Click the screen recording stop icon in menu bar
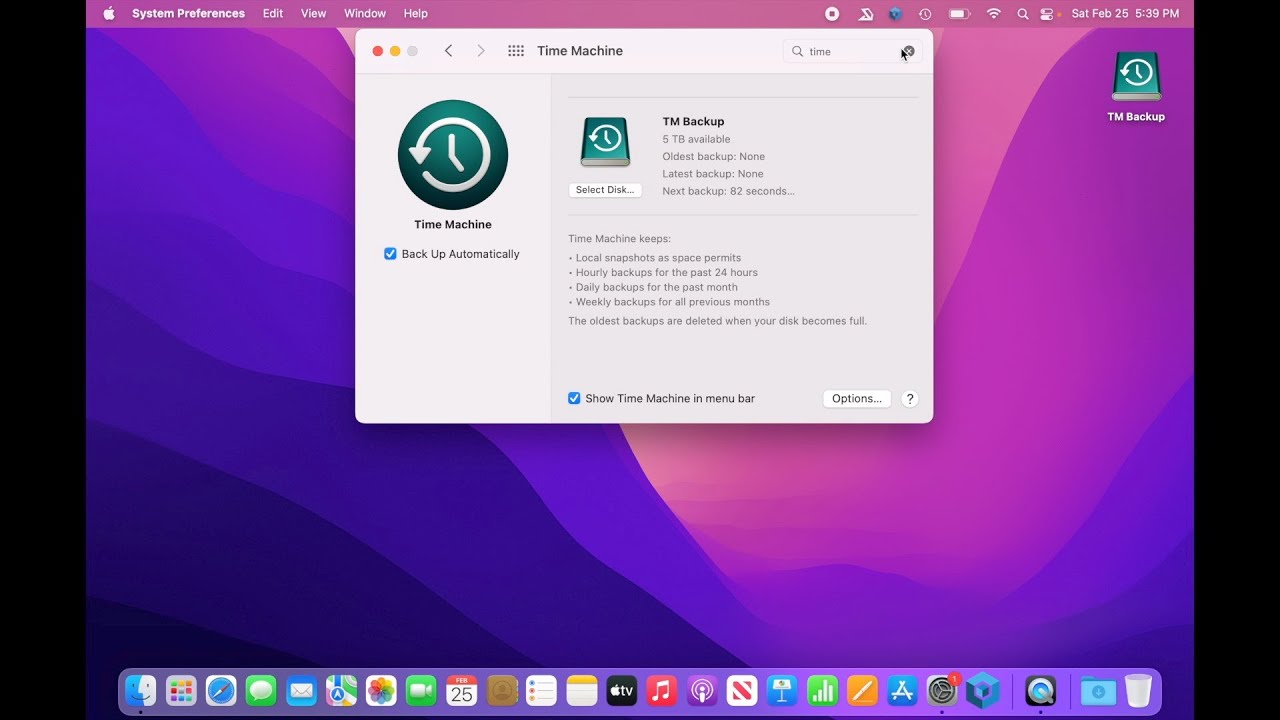This screenshot has width=1280, height=720. 832,13
